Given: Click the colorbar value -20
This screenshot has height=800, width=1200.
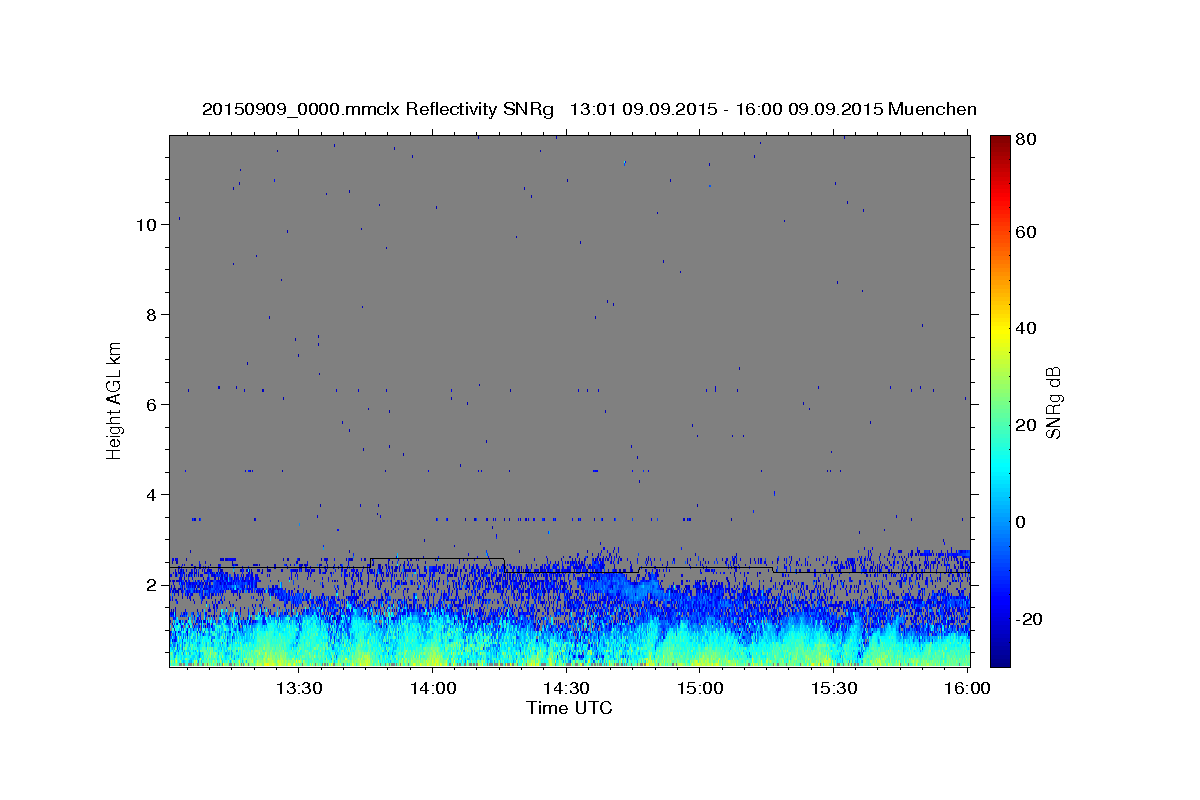Looking at the screenshot, I should pyautogui.click(x=1031, y=619).
